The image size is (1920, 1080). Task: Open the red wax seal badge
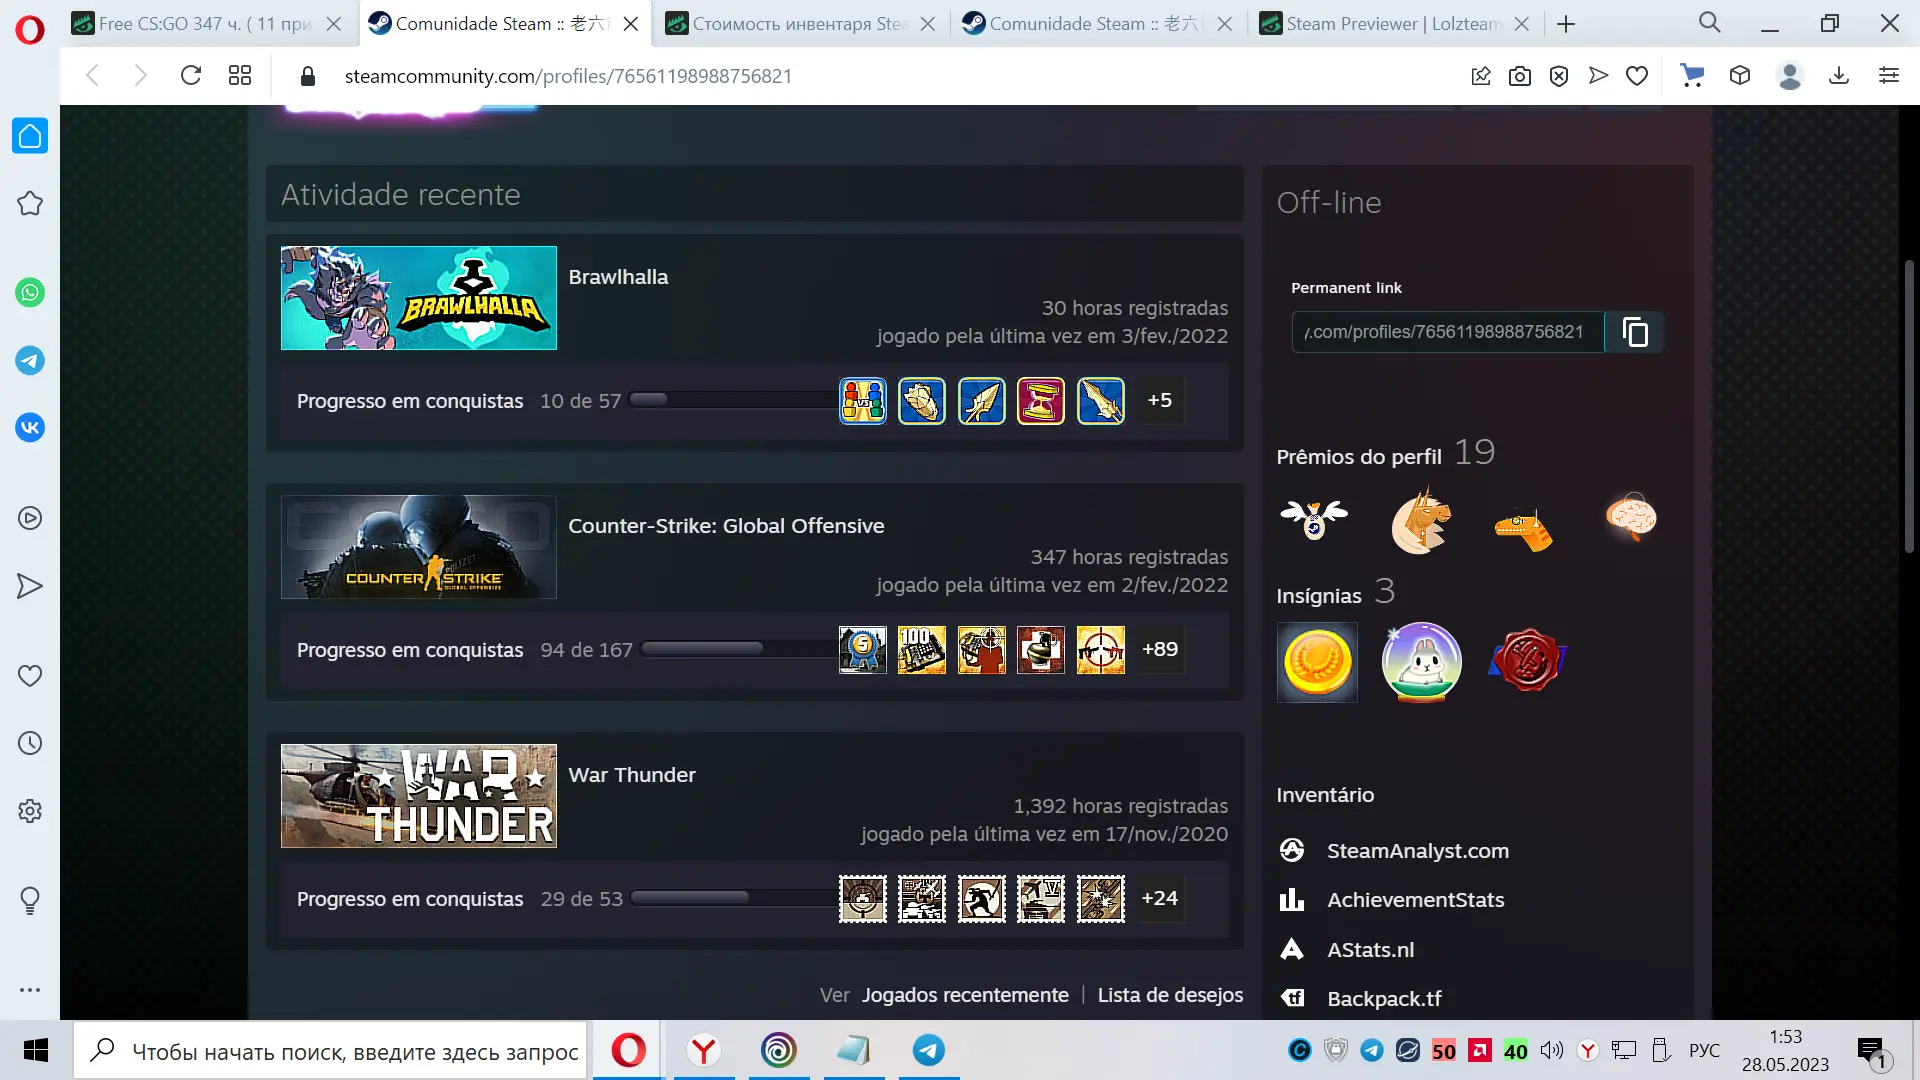(x=1527, y=662)
